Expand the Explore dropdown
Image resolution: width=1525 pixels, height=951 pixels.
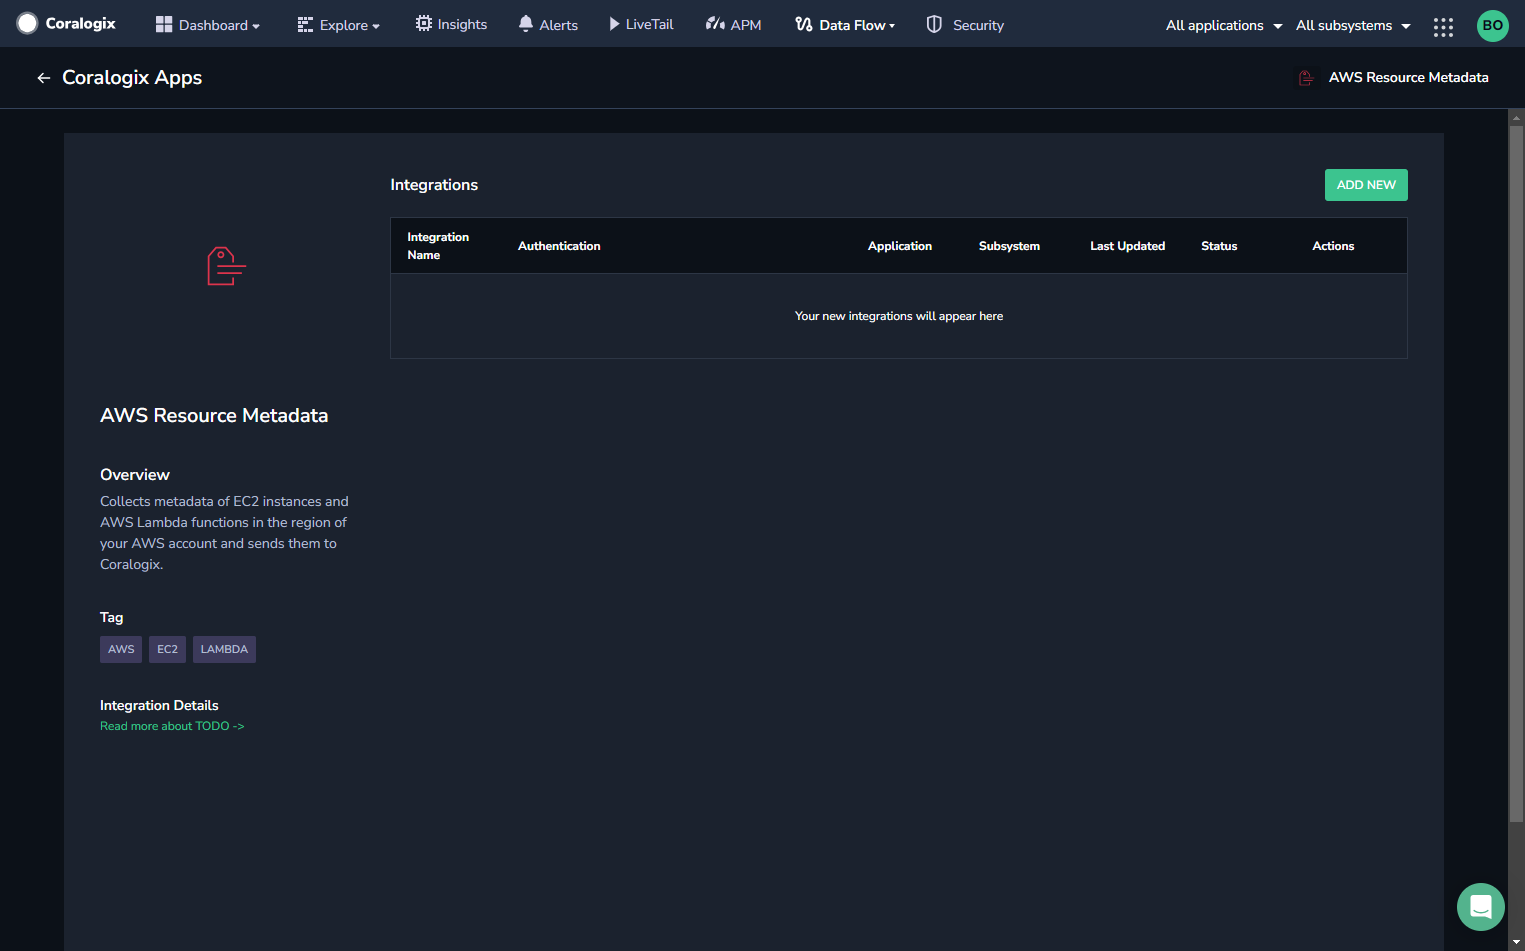tap(339, 25)
